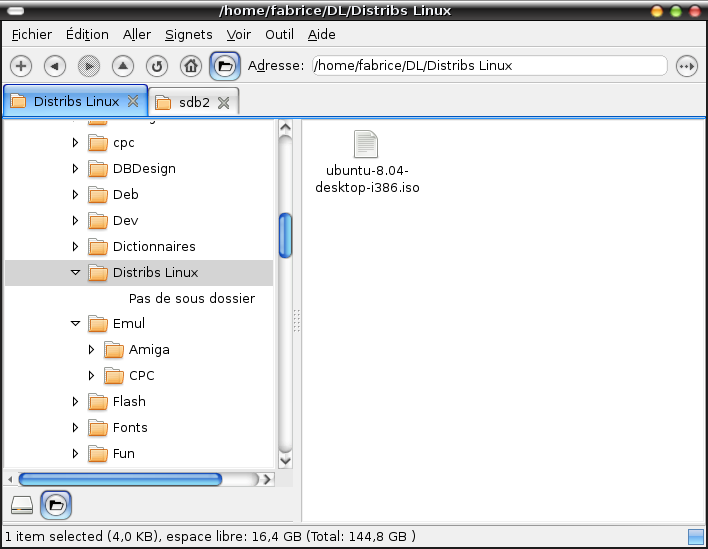Toggle the folder tree side panel button

pos(56,505)
